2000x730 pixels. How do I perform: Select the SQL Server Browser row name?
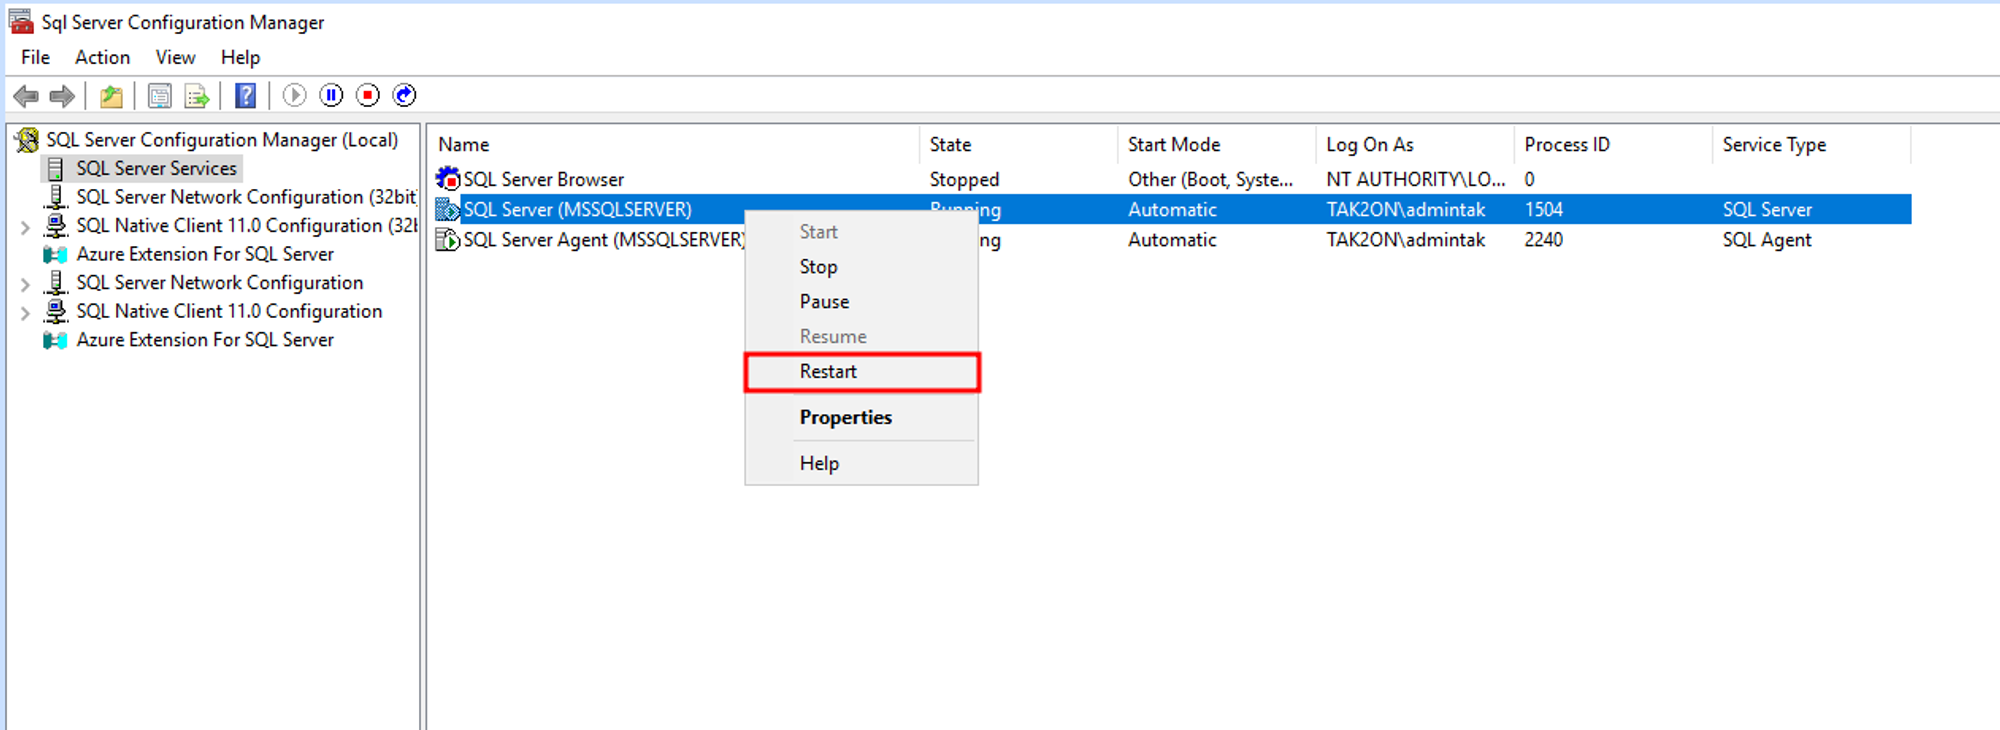[x=543, y=180]
